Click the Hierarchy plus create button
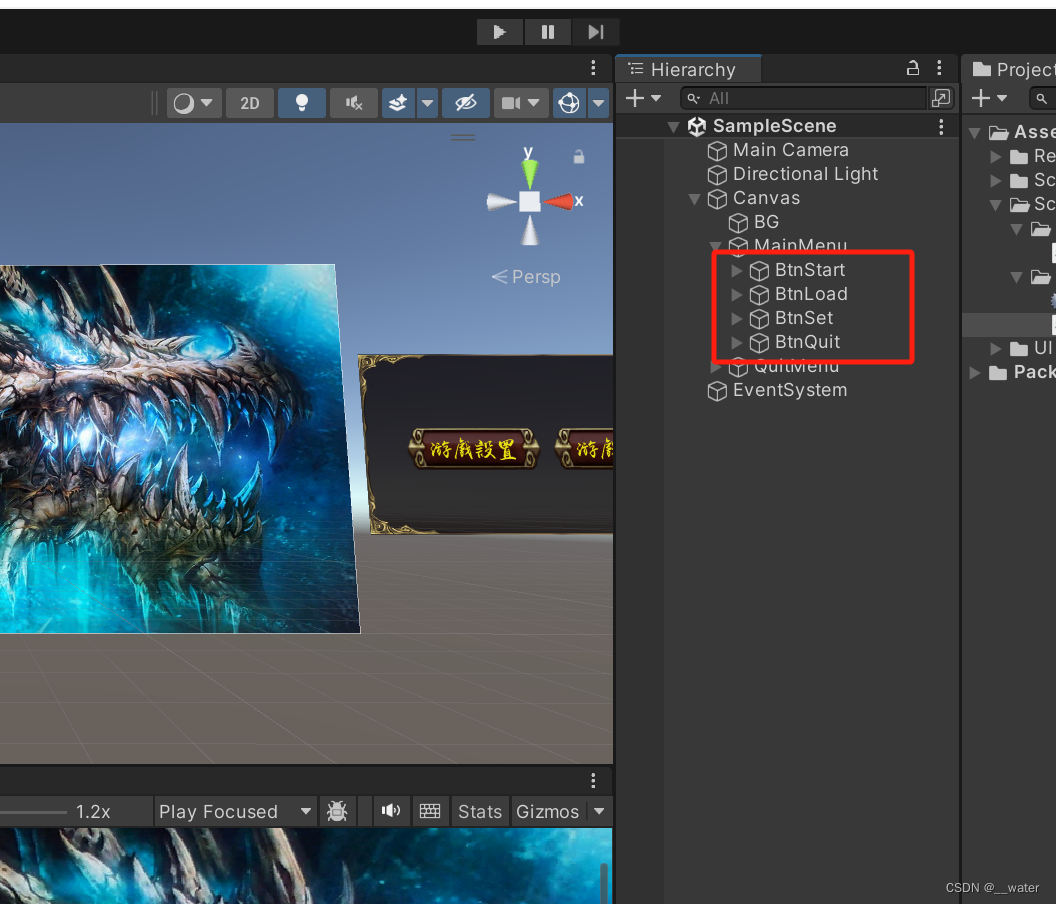Image resolution: width=1056 pixels, height=904 pixels. [x=634, y=98]
